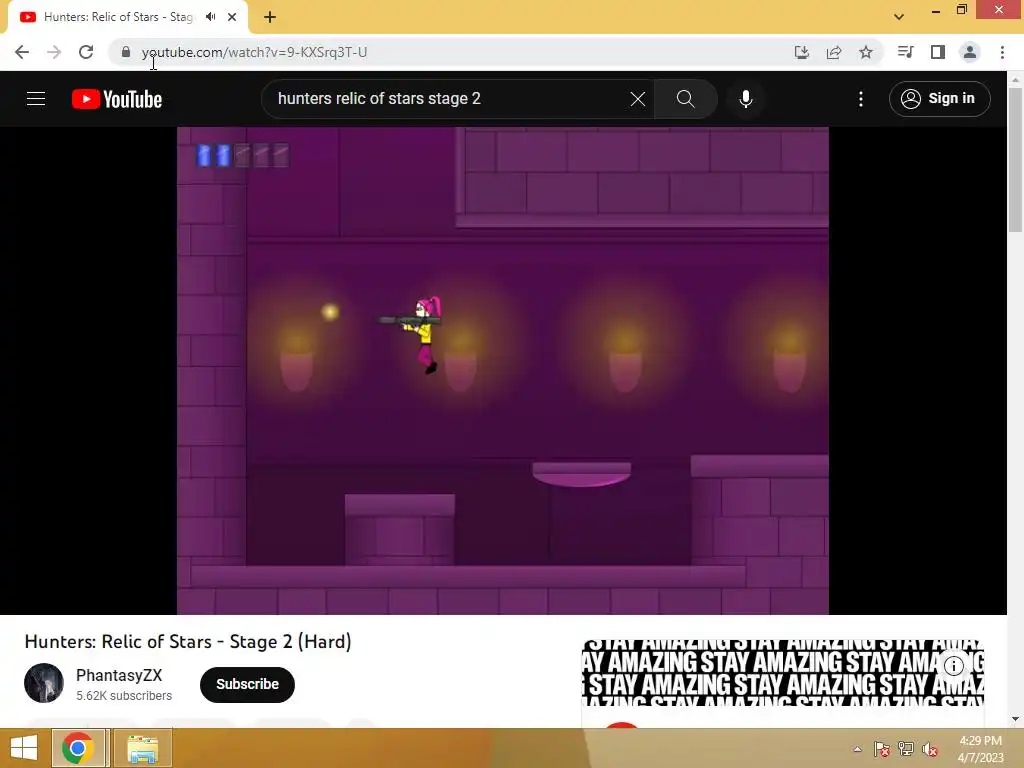Click the scrollbar down arrow
Viewport: 1024px width, 768px height.
click(x=1015, y=719)
